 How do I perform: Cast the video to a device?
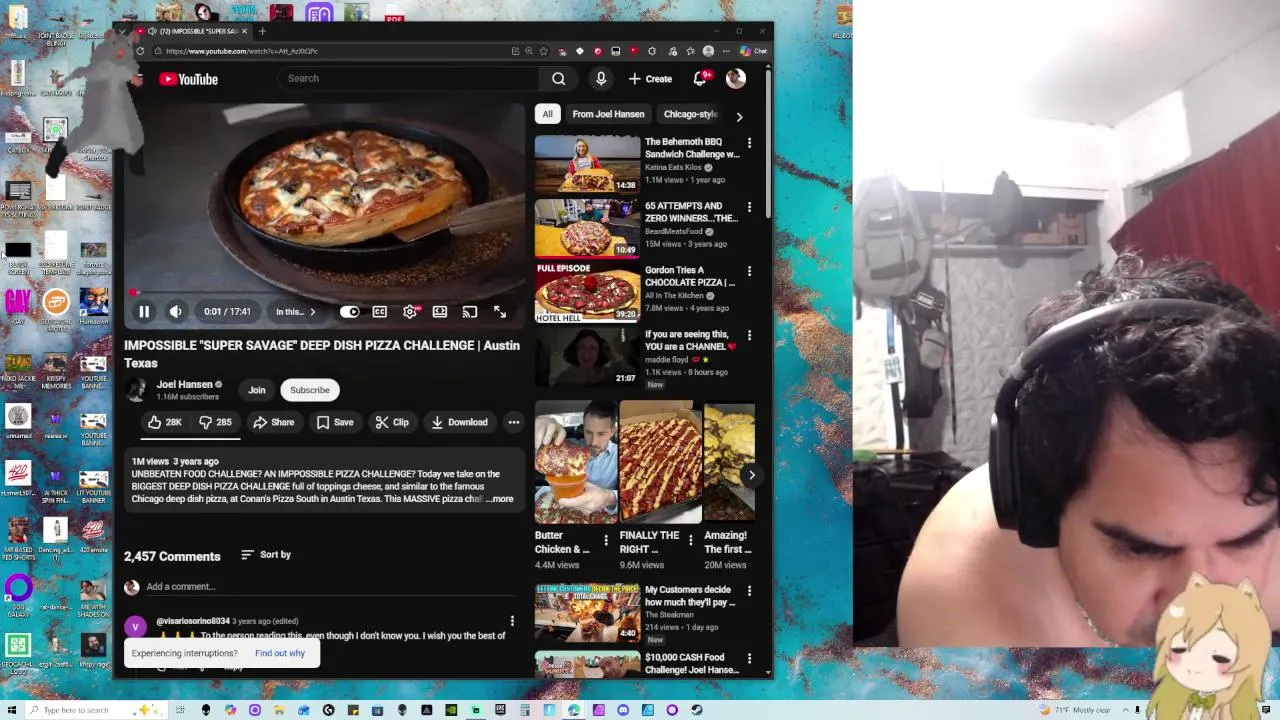click(470, 312)
